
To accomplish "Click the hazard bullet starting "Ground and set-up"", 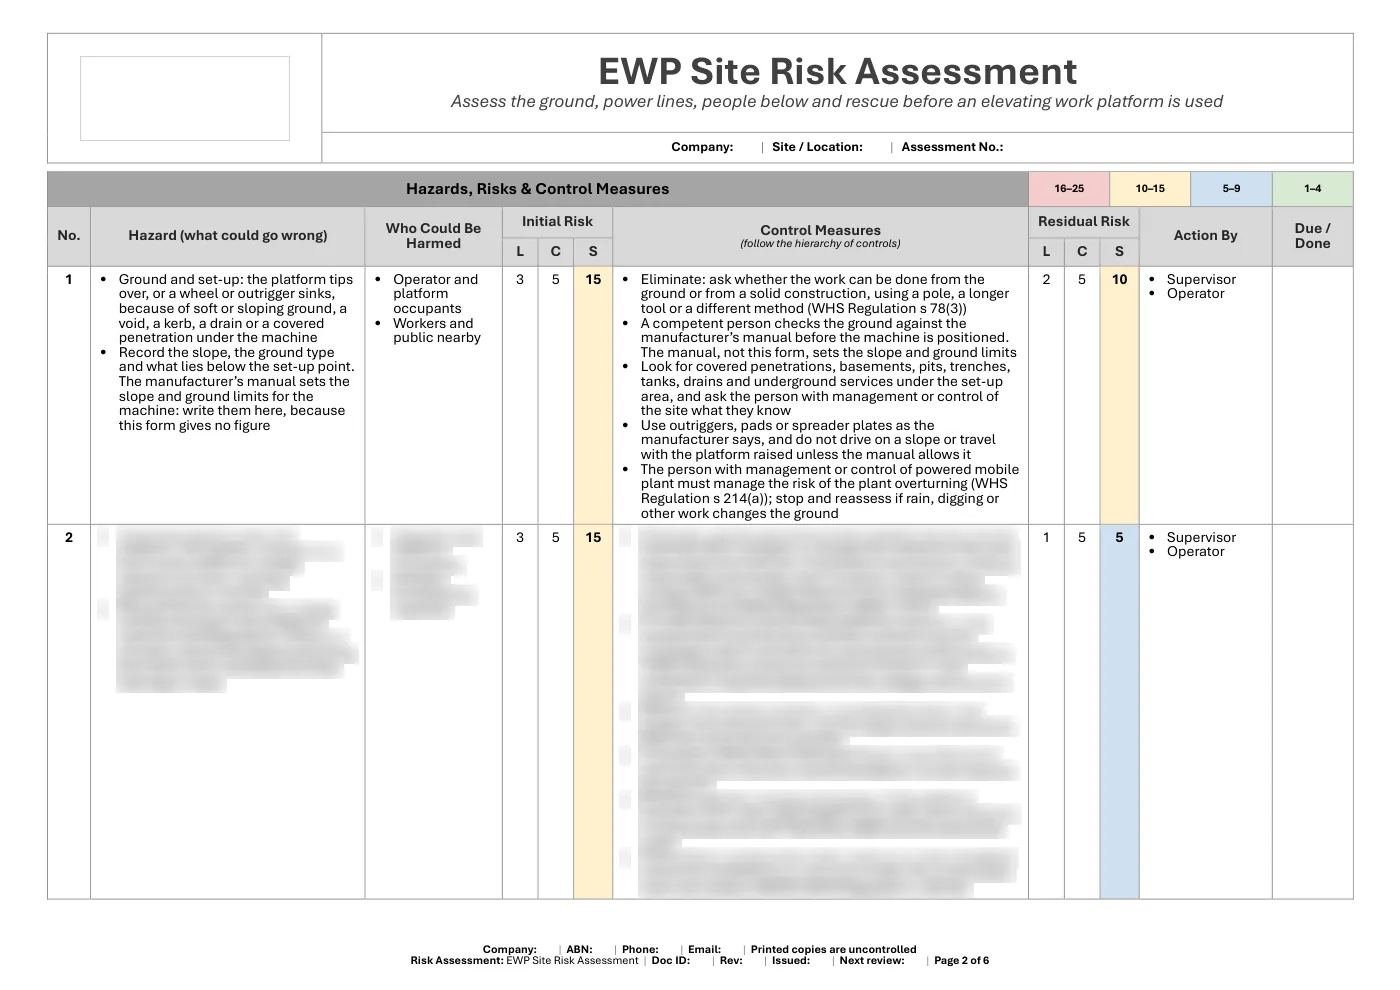I will click(236, 309).
